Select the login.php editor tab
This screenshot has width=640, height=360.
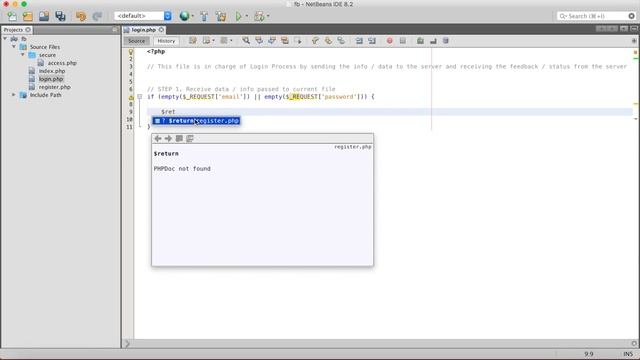point(143,30)
